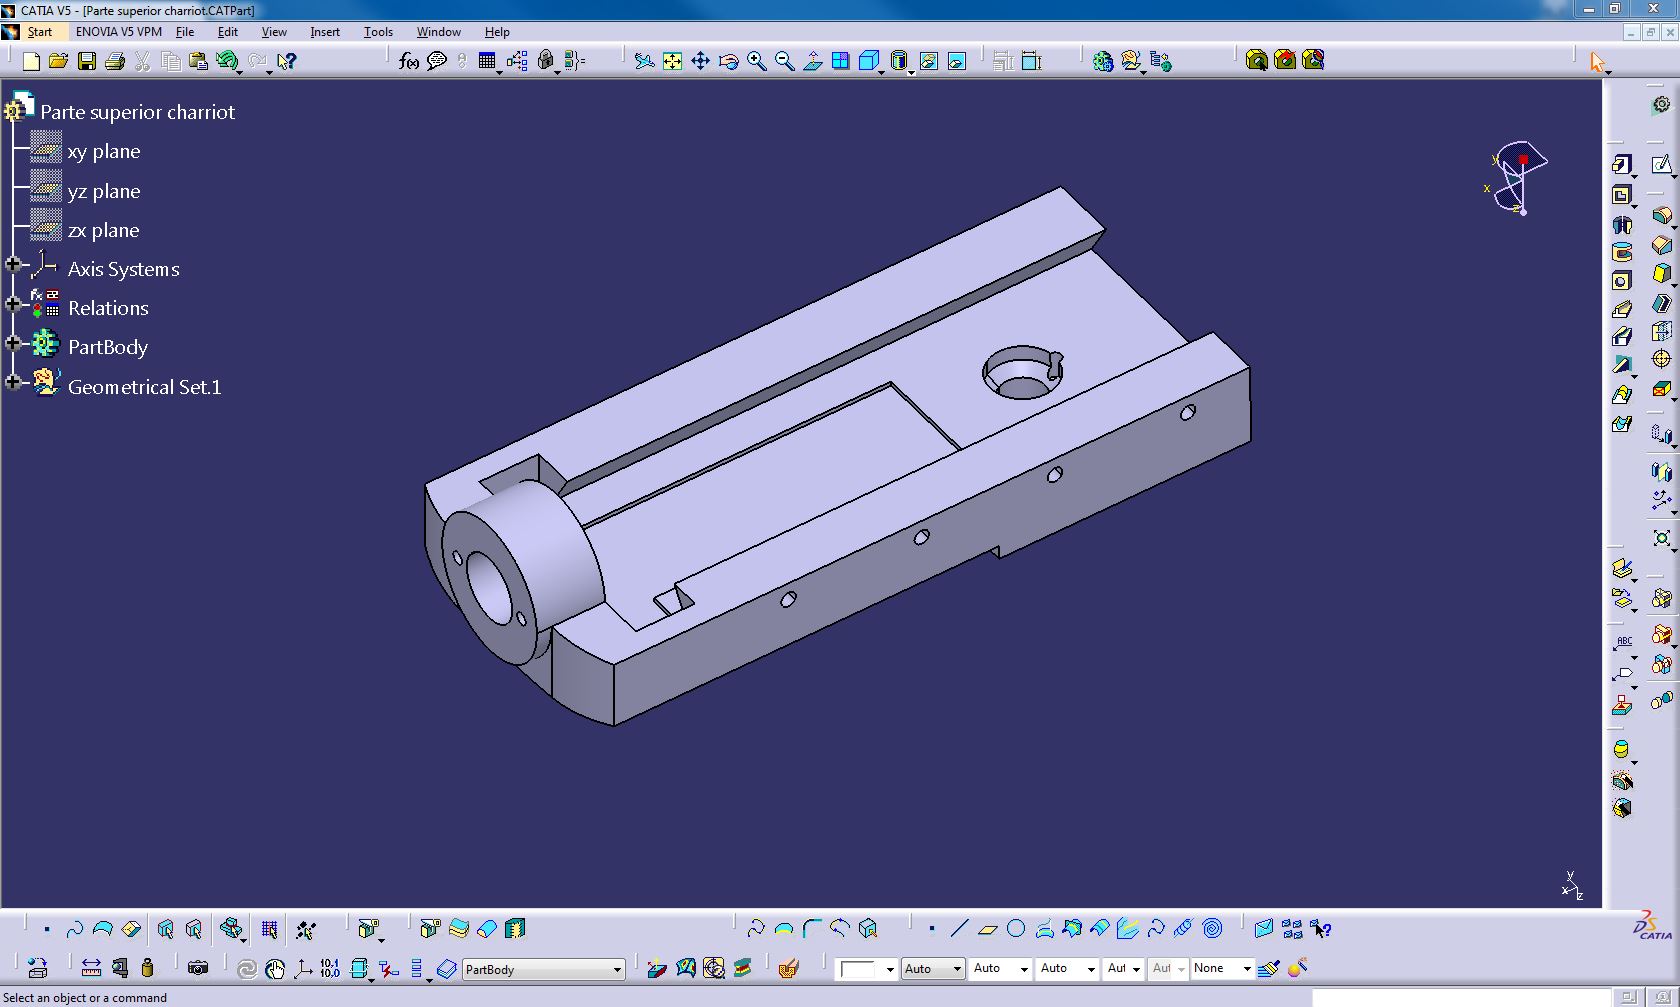Click the Pad tool icon
This screenshot has height=1007, width=1680.
click(1622, 165)
